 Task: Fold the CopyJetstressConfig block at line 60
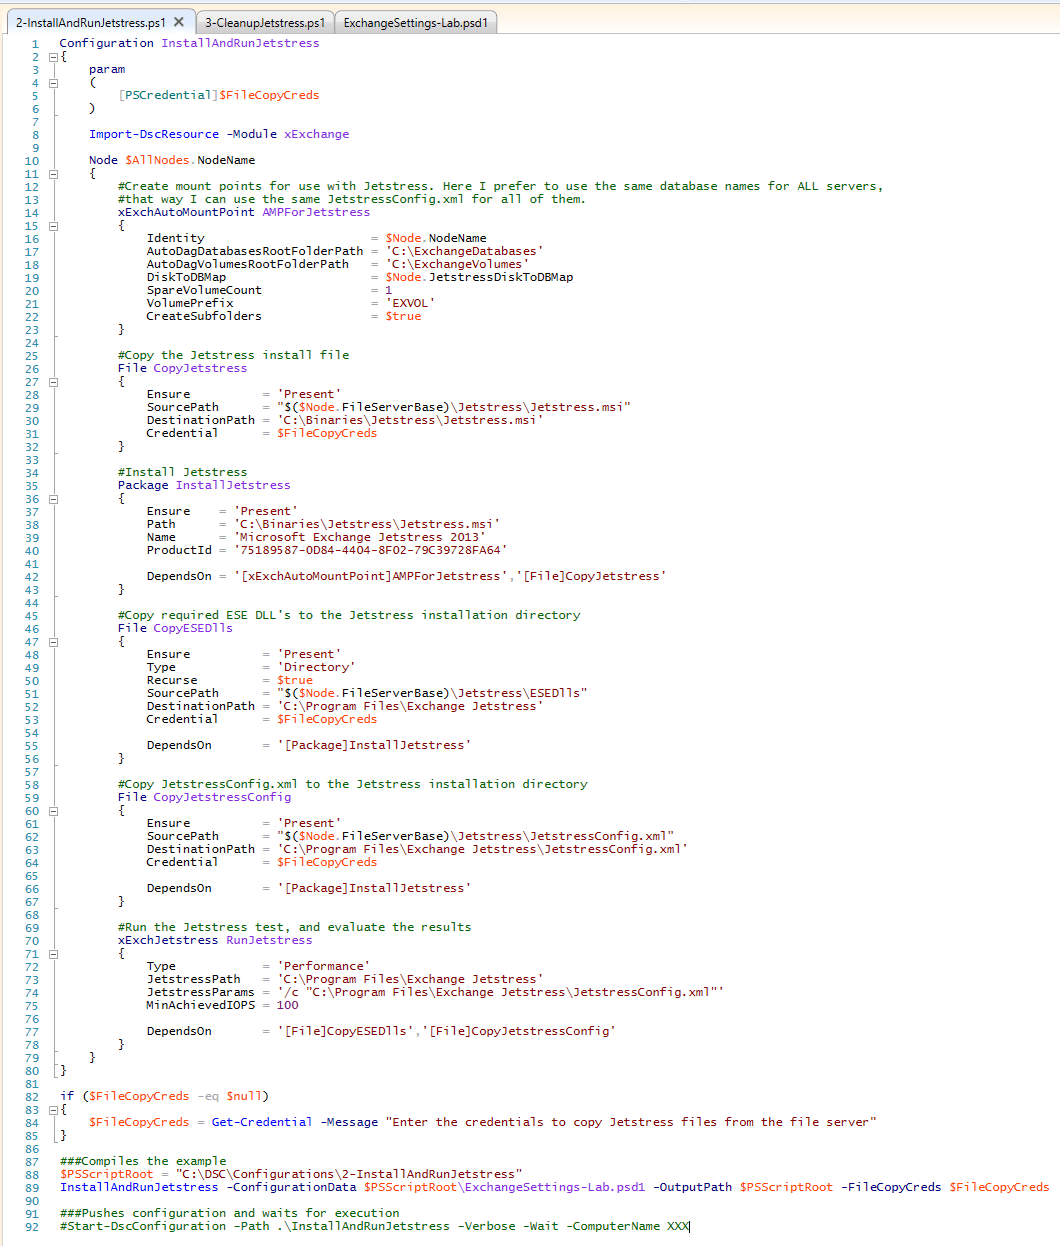pyautogui.click(x=54, y=811)
